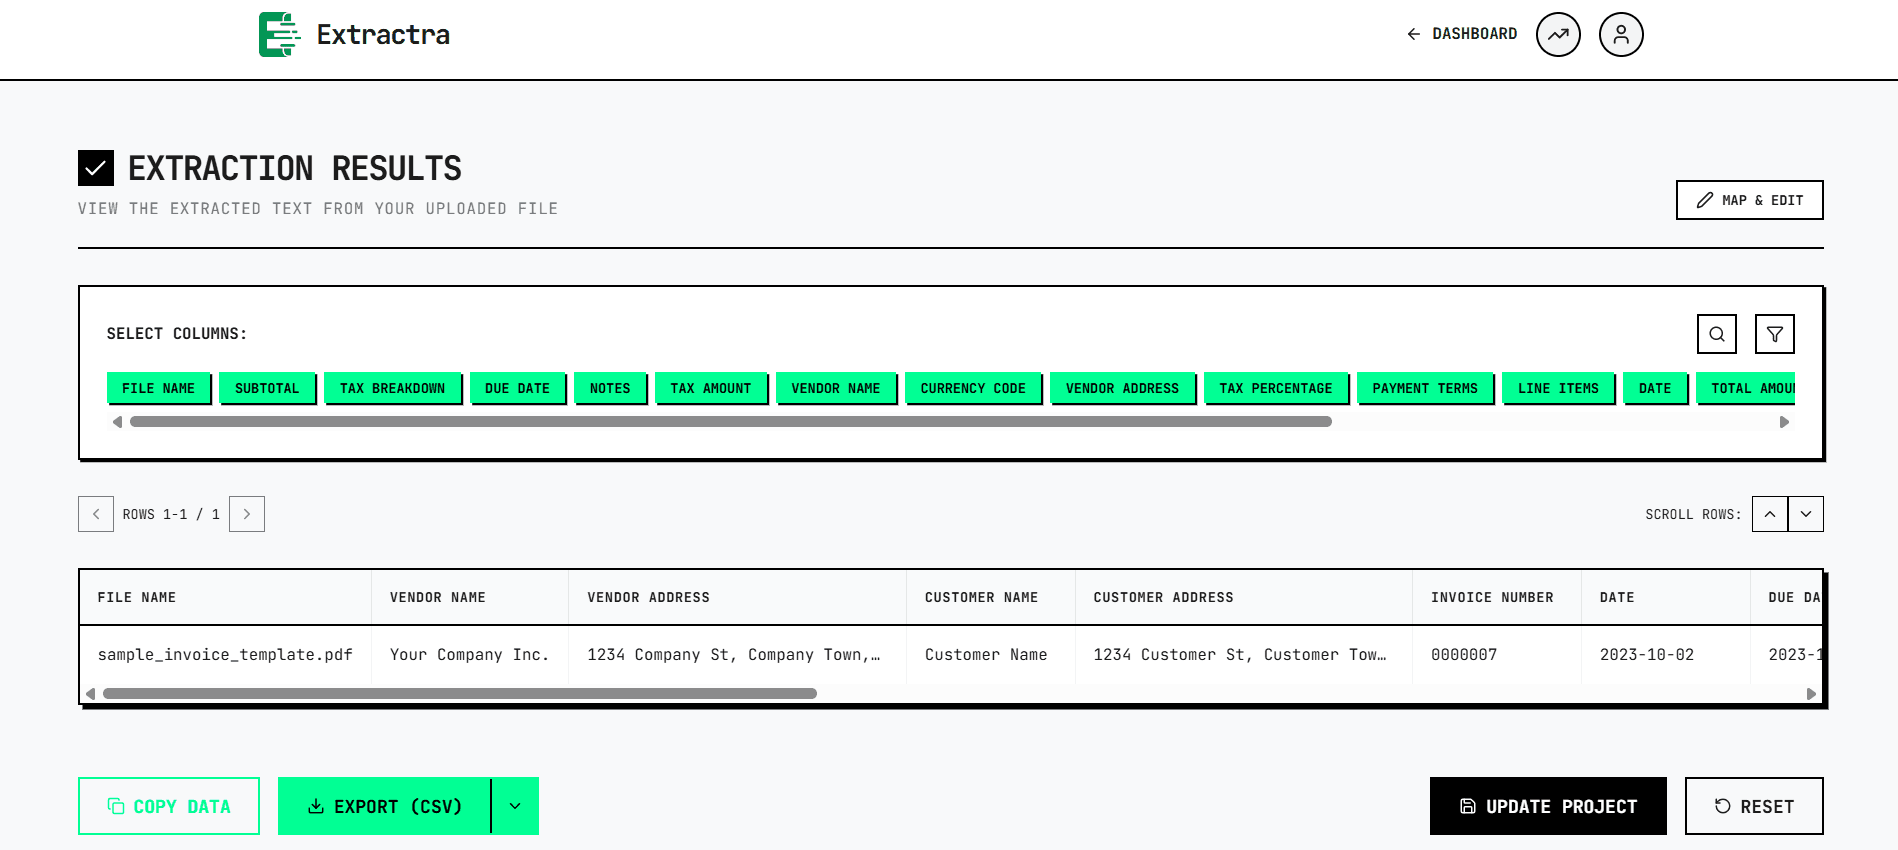Screen dimensions: 1898x850
Task: Click the CUSTOMER NAME table header
Action: (991, 597)
